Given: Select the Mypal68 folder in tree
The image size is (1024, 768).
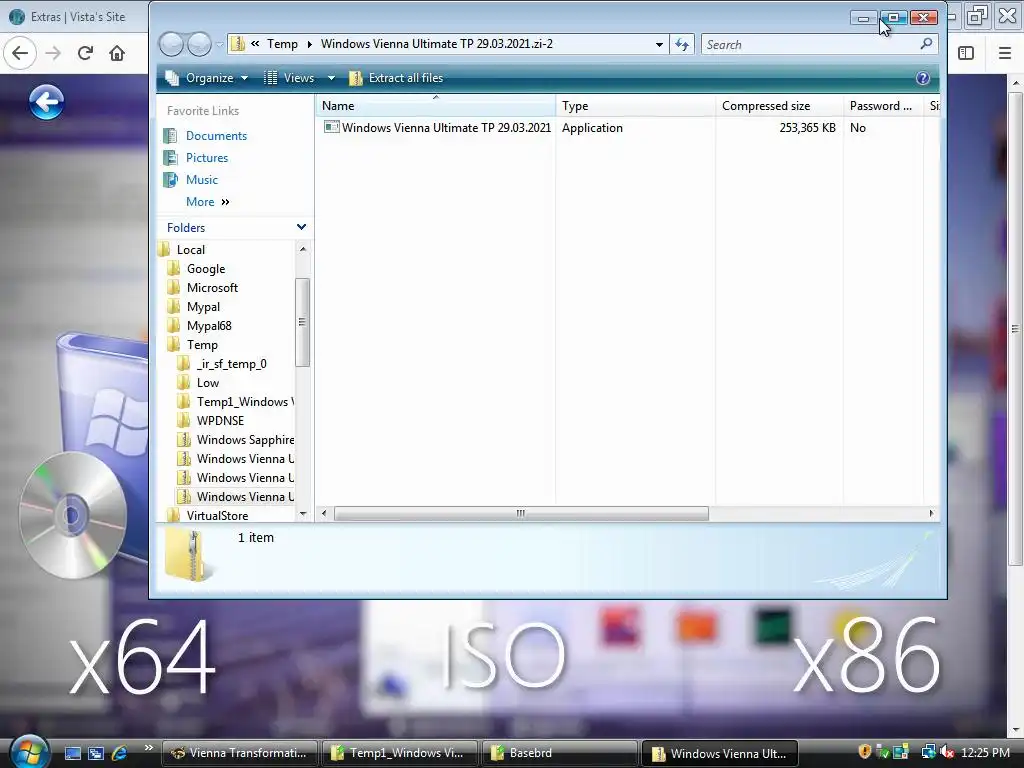Looking at the screenshot, I should pyautogui.click(x=209, y=325).
